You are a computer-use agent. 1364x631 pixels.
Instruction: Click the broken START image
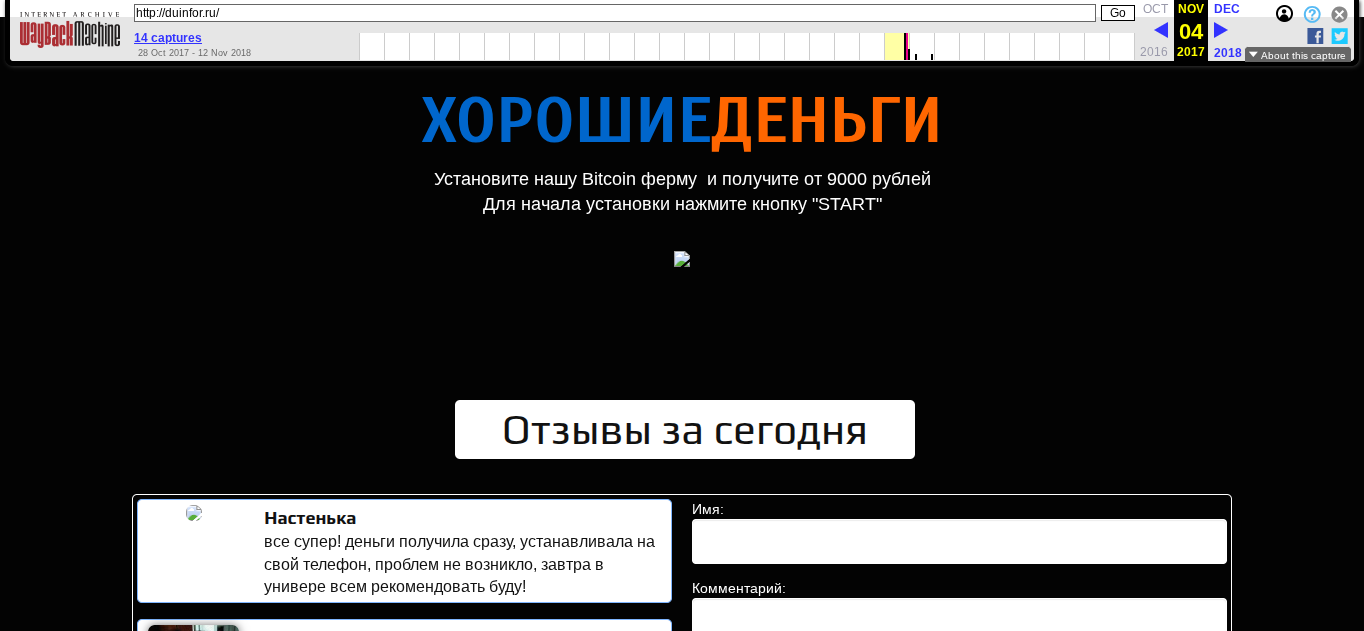682,259
